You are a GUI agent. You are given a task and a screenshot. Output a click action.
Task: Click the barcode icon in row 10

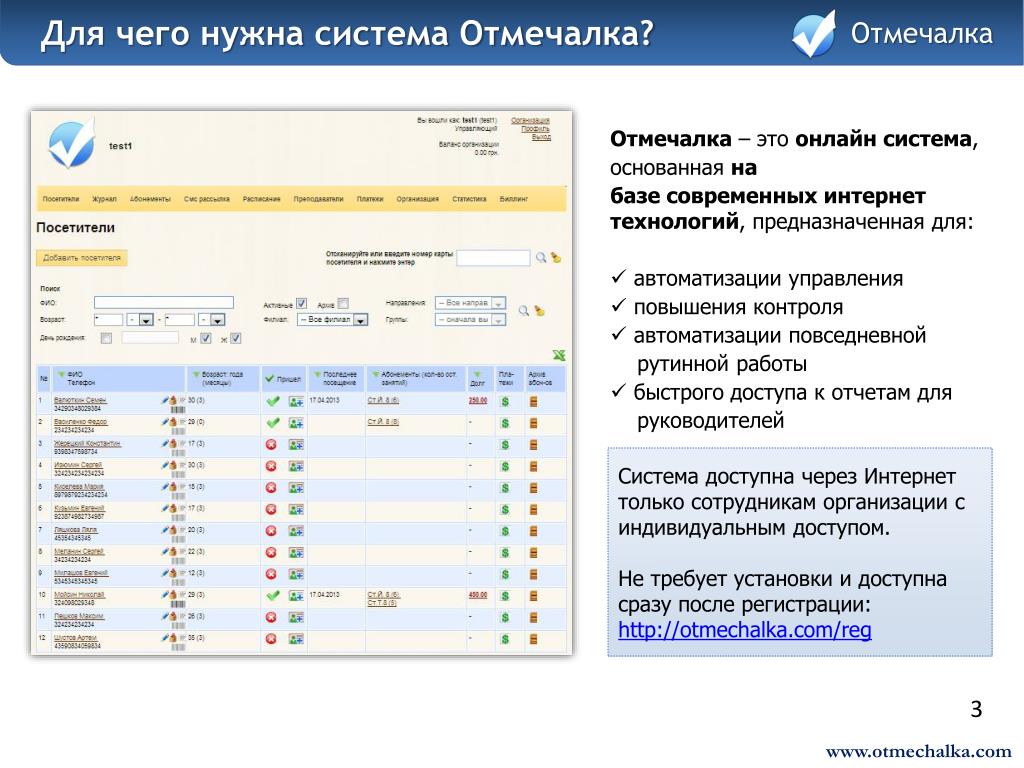tap(178, 603)
